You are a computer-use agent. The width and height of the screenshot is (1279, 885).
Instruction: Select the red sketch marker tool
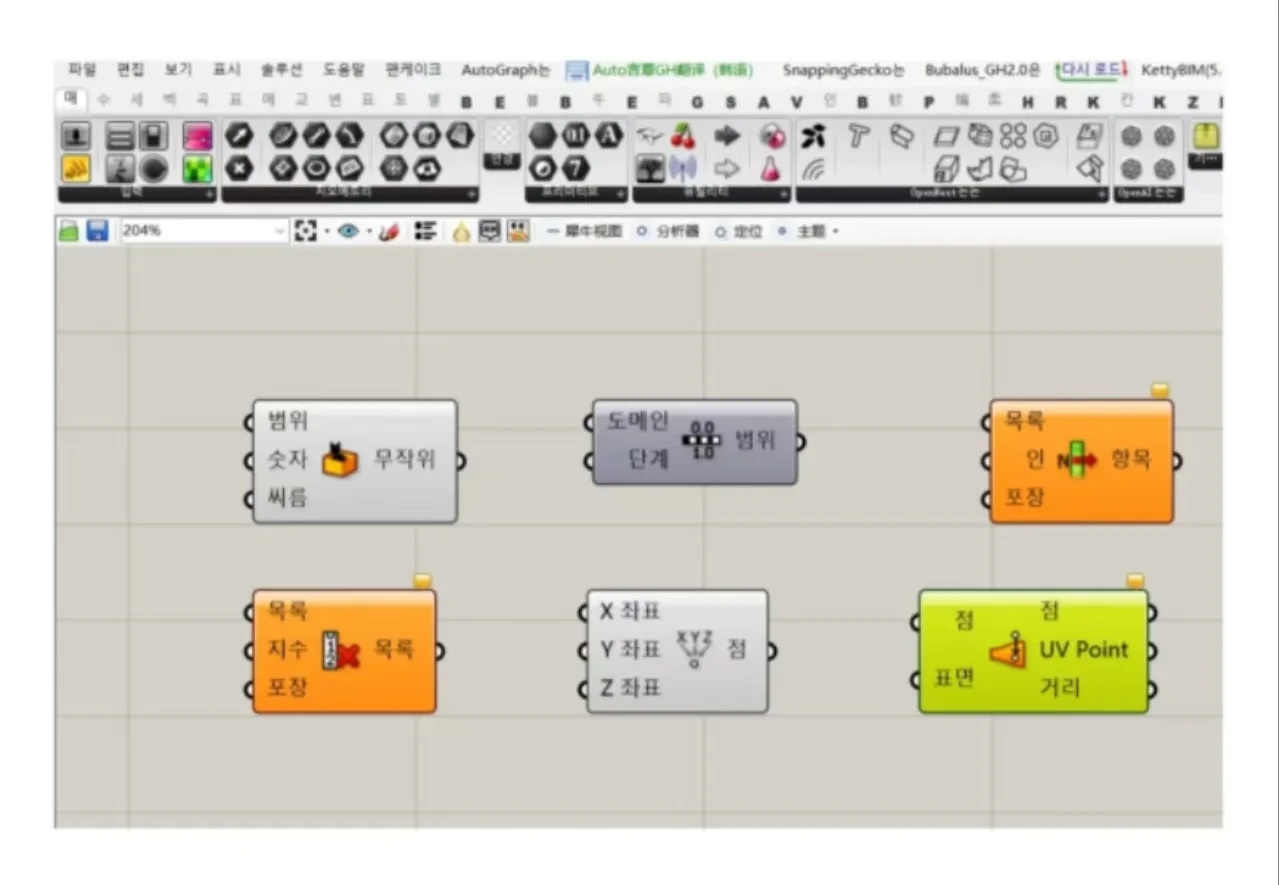[390, 231]
